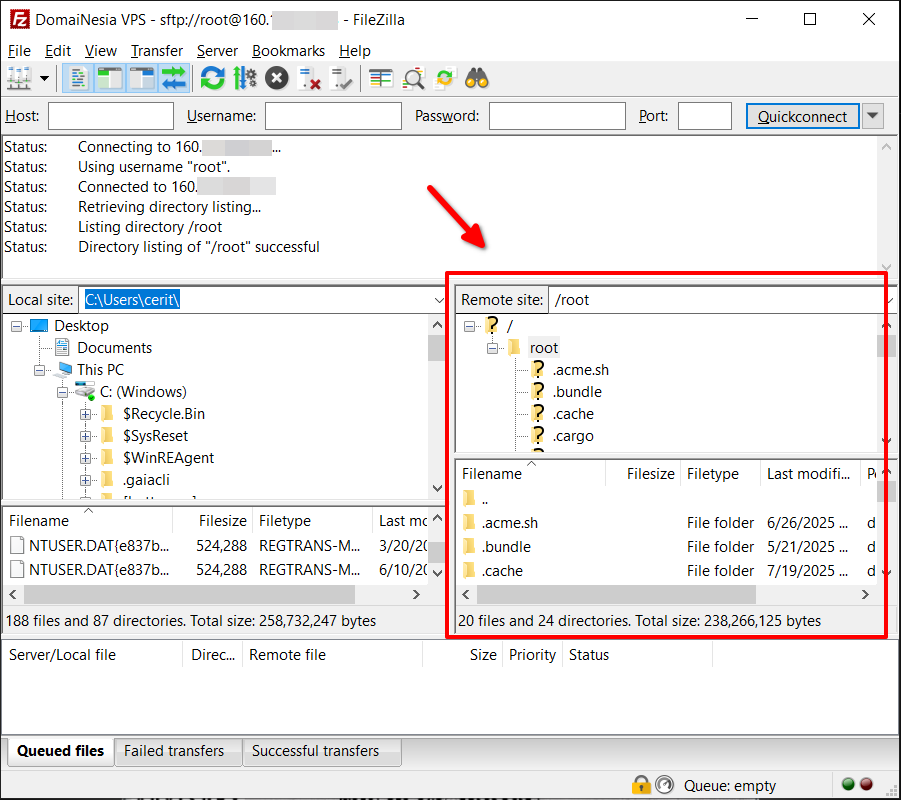This screenshot has height=800, width=901.
Task: Expand the .gaiacli folder
Action: 85,480
